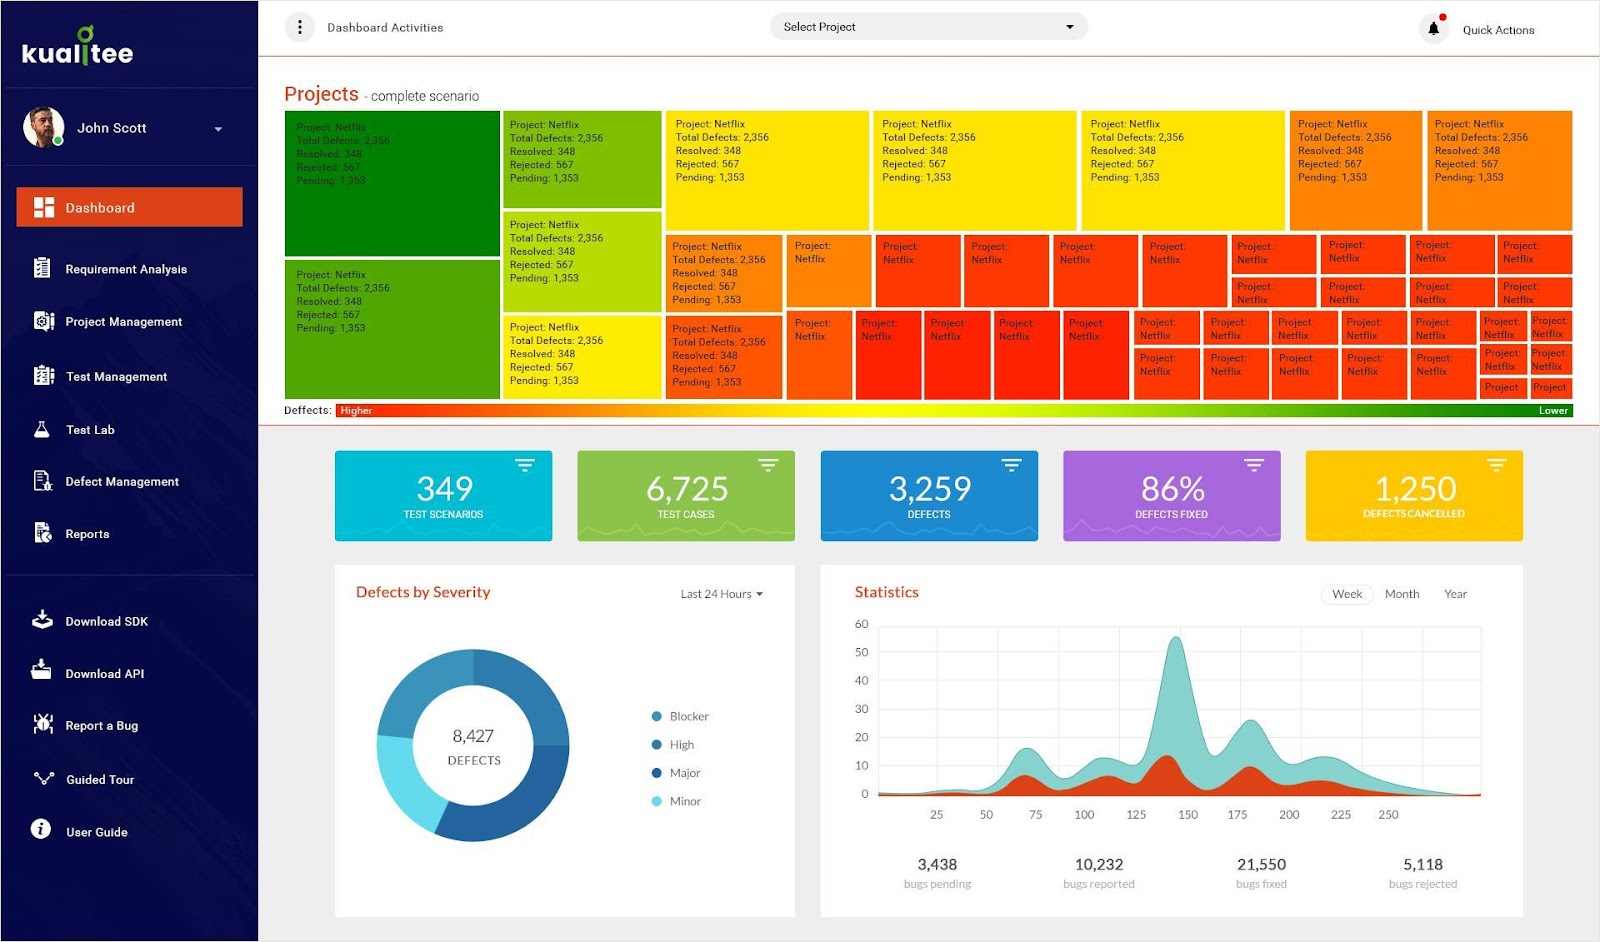Click the Defects severity gradient scale bar

click(954, 410)
